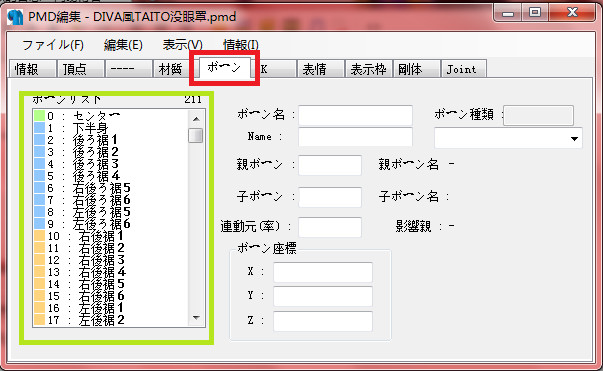Select bone 9 左後ろ裾6

pyautogui.click(x=110, y=224)
